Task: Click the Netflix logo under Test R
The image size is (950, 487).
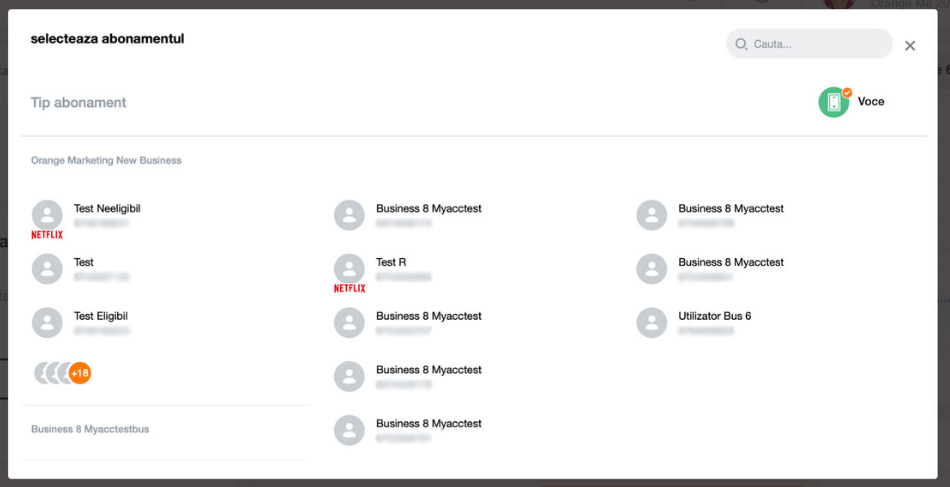Action: tap(349, 288)
